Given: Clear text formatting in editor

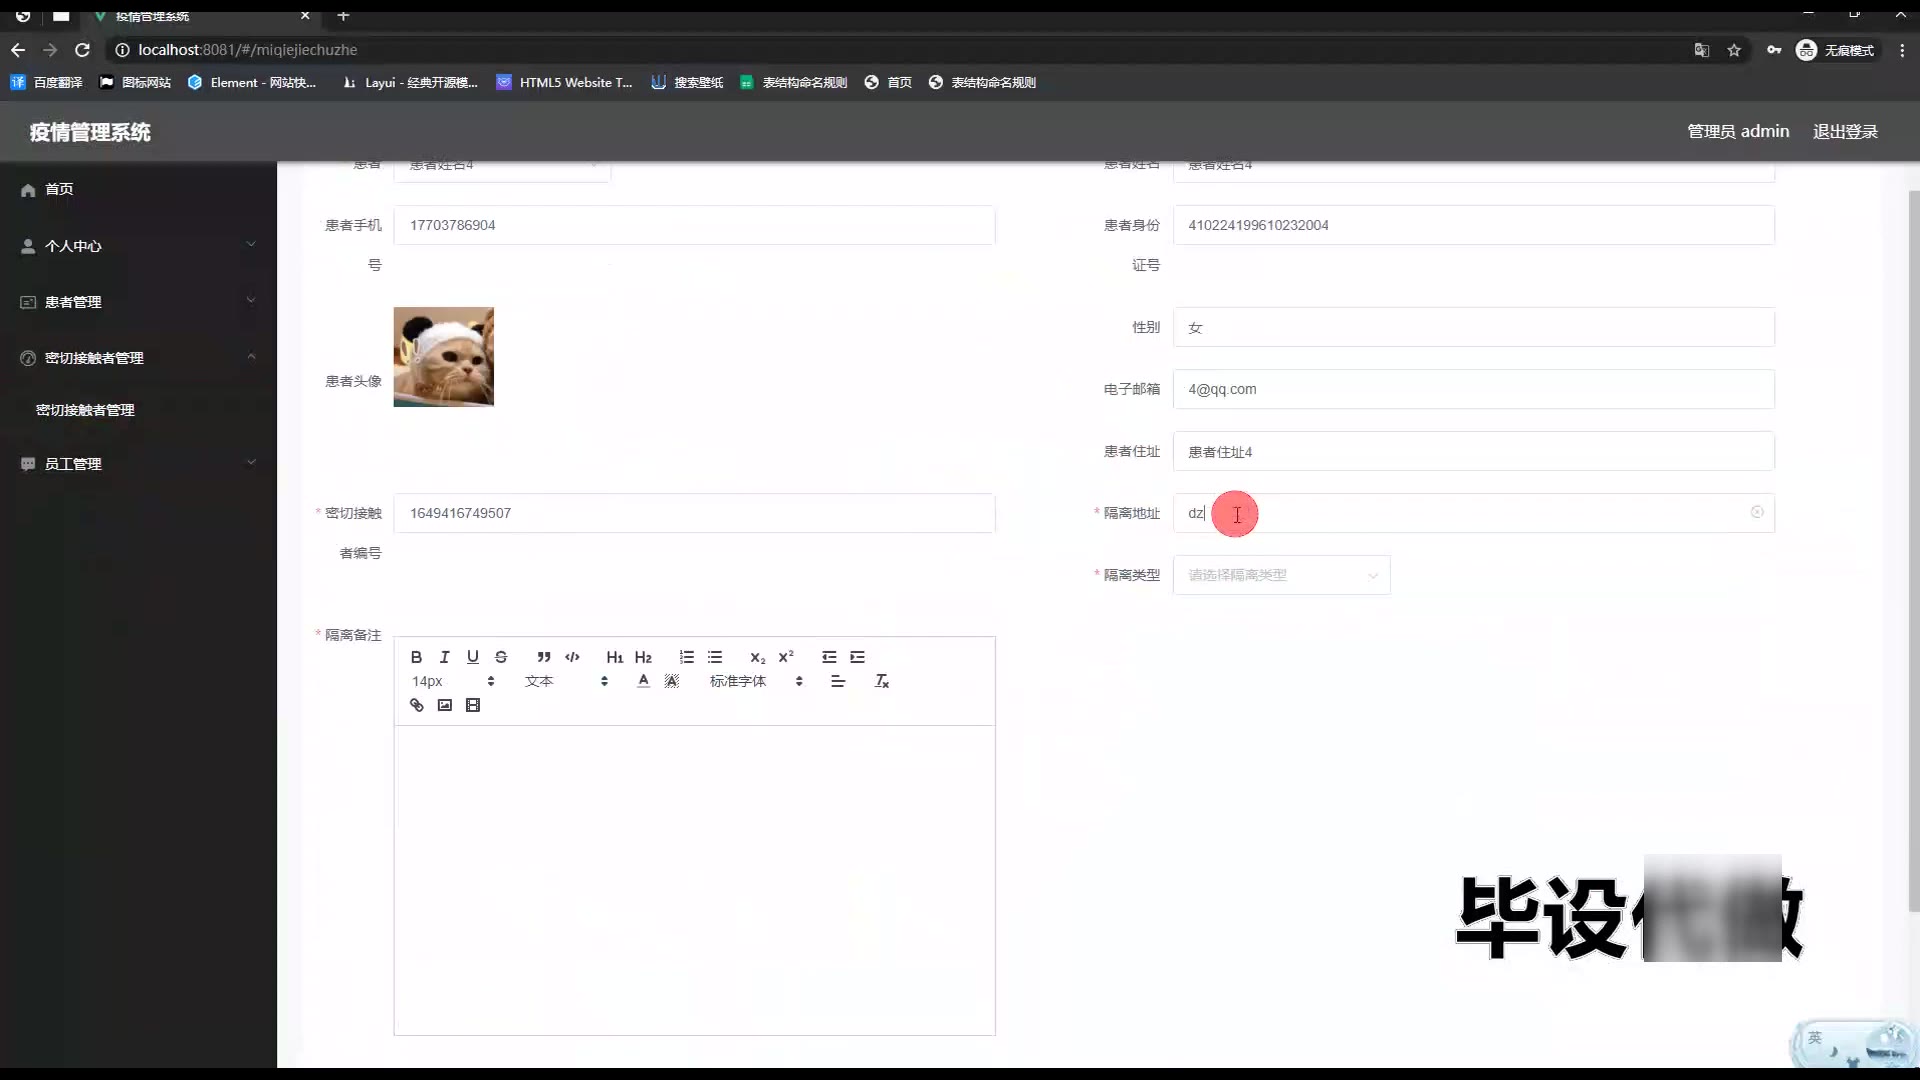Looking at the screenshot, I should pos(882,681).
